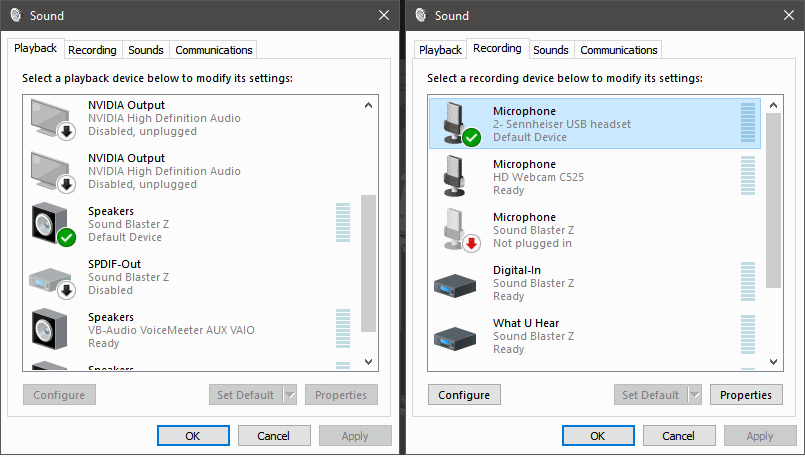Click Configure button in the recording window

[x=464, y=395]
